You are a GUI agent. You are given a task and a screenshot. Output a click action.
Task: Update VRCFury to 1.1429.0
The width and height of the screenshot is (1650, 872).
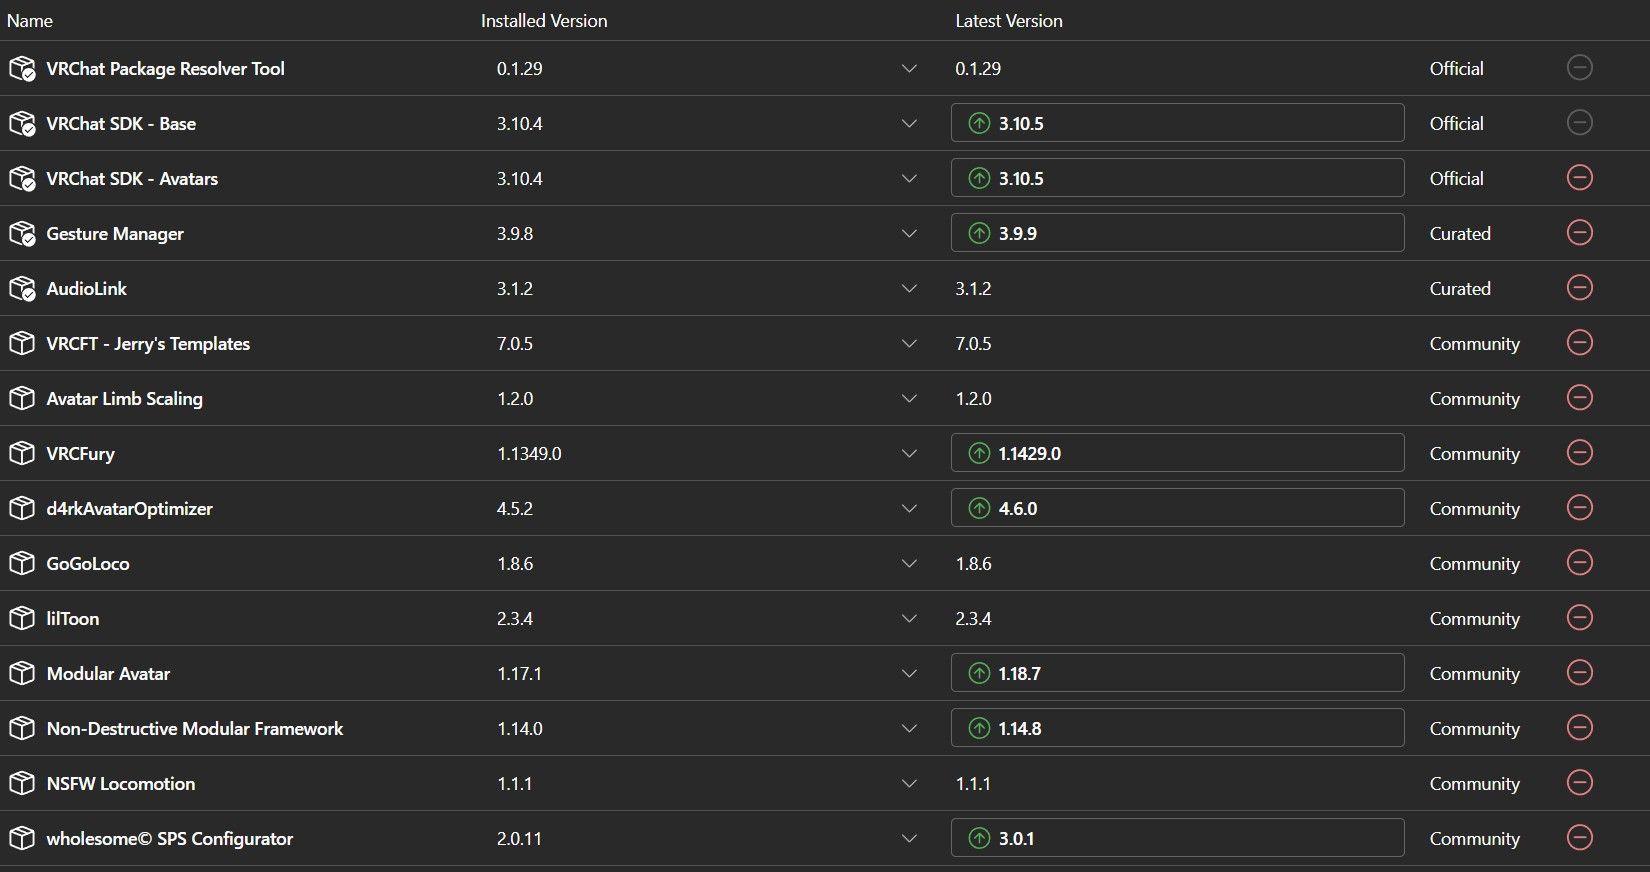click(1177, 453)
